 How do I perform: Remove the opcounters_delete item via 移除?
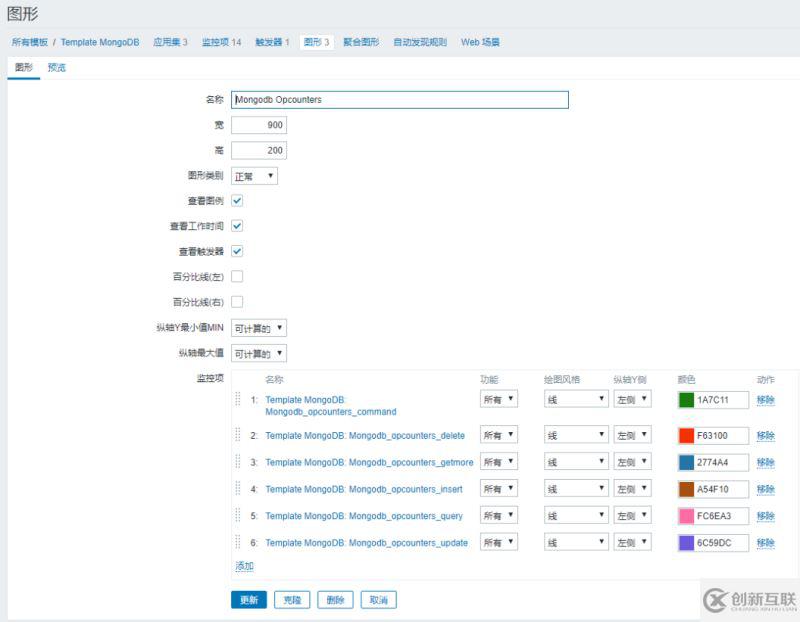(x=766, y=435)
